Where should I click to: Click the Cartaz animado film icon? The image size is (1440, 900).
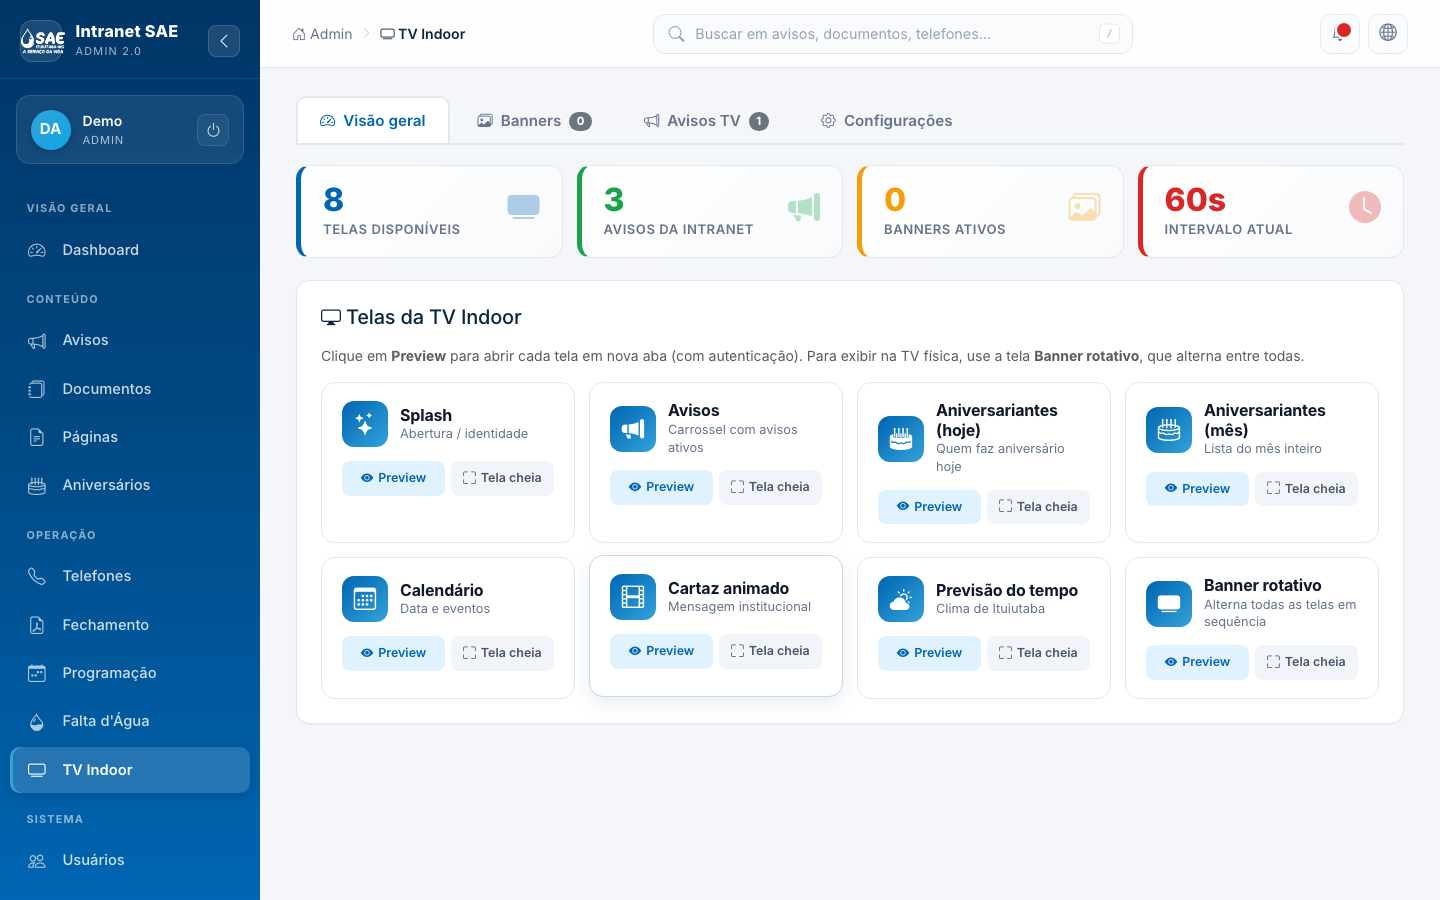[633, 597]
